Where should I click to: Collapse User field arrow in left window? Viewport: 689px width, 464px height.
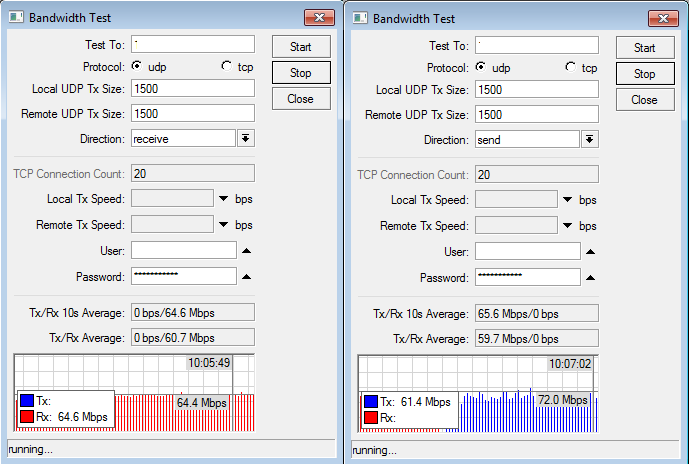(247, 250)
